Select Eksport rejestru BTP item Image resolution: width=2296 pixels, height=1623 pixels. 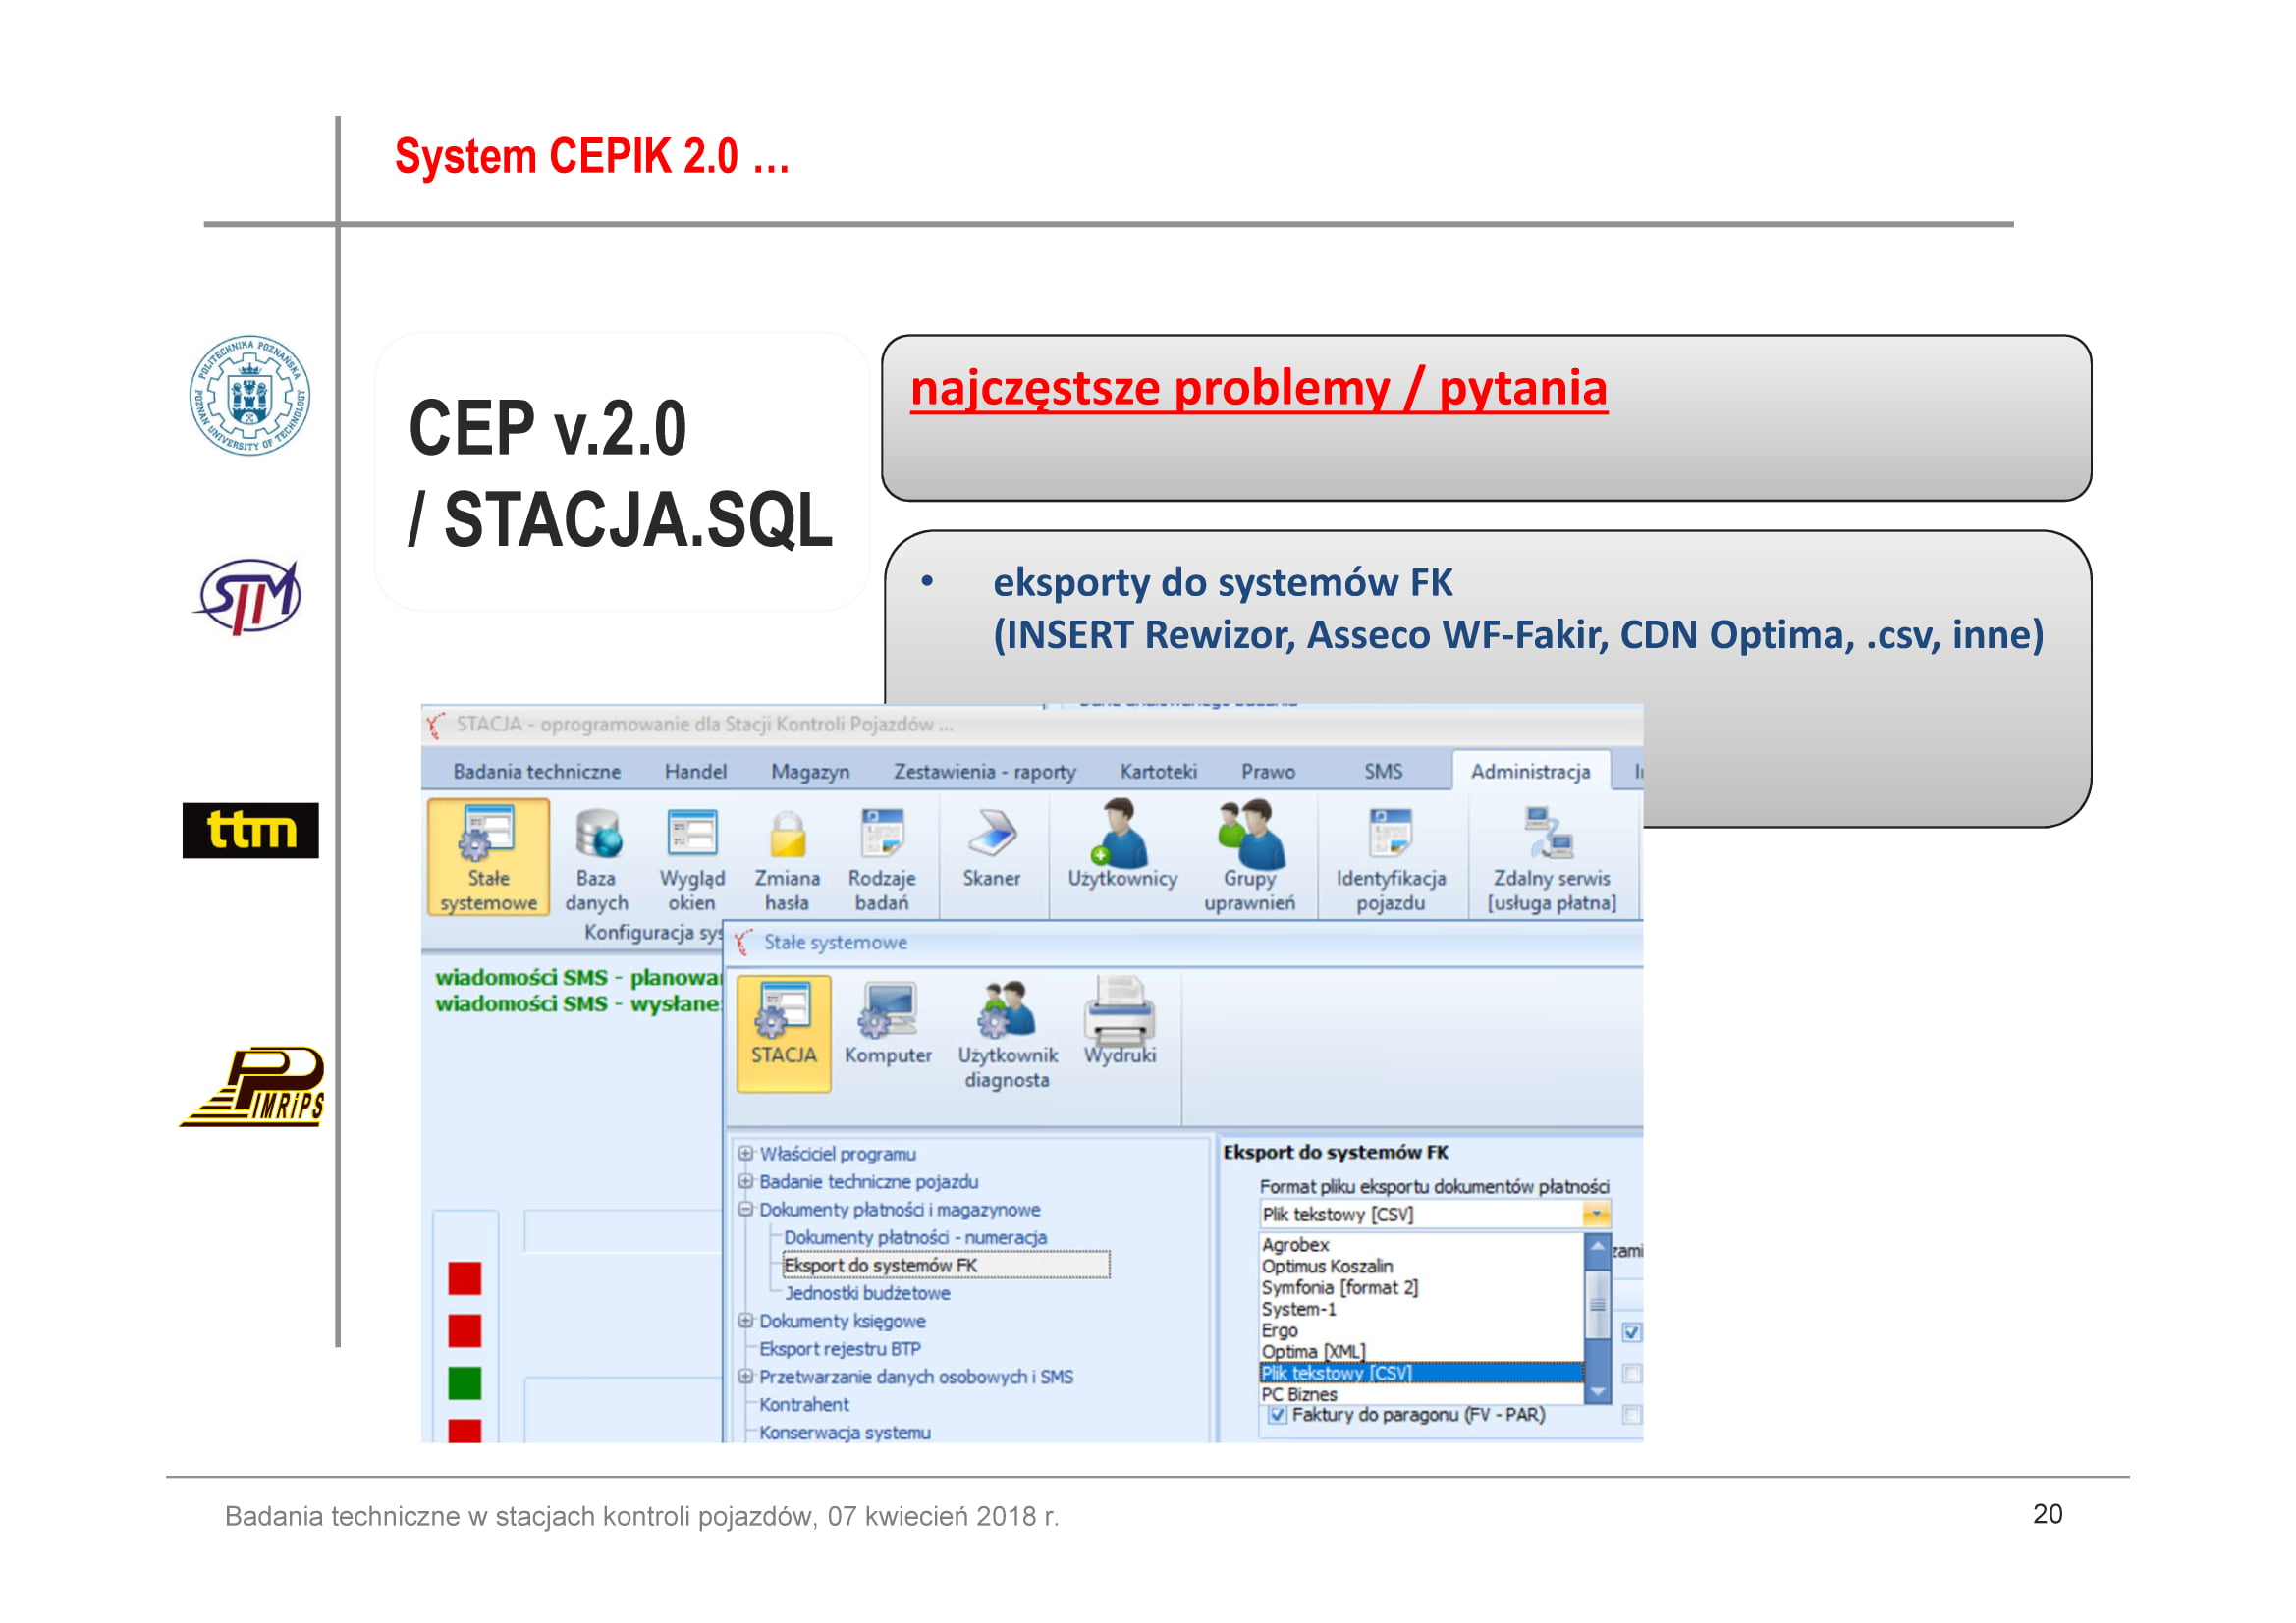pos(840,1349)
